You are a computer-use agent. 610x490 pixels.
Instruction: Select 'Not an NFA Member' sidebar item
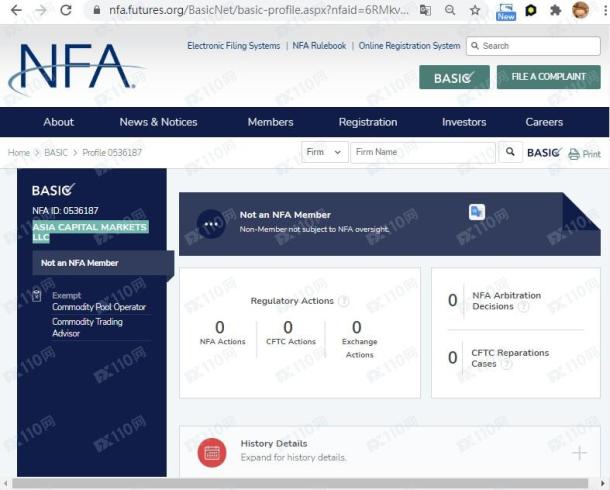(103, 263)
